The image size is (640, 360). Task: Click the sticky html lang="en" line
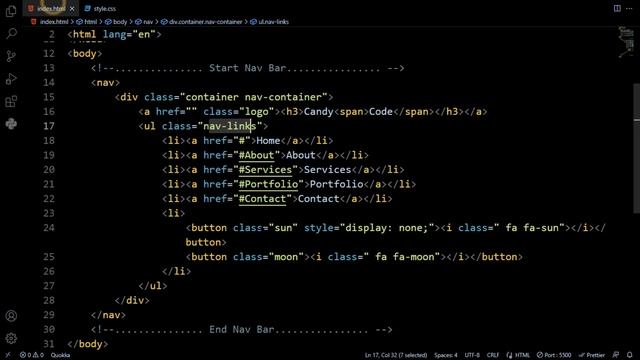click(115, 34)
